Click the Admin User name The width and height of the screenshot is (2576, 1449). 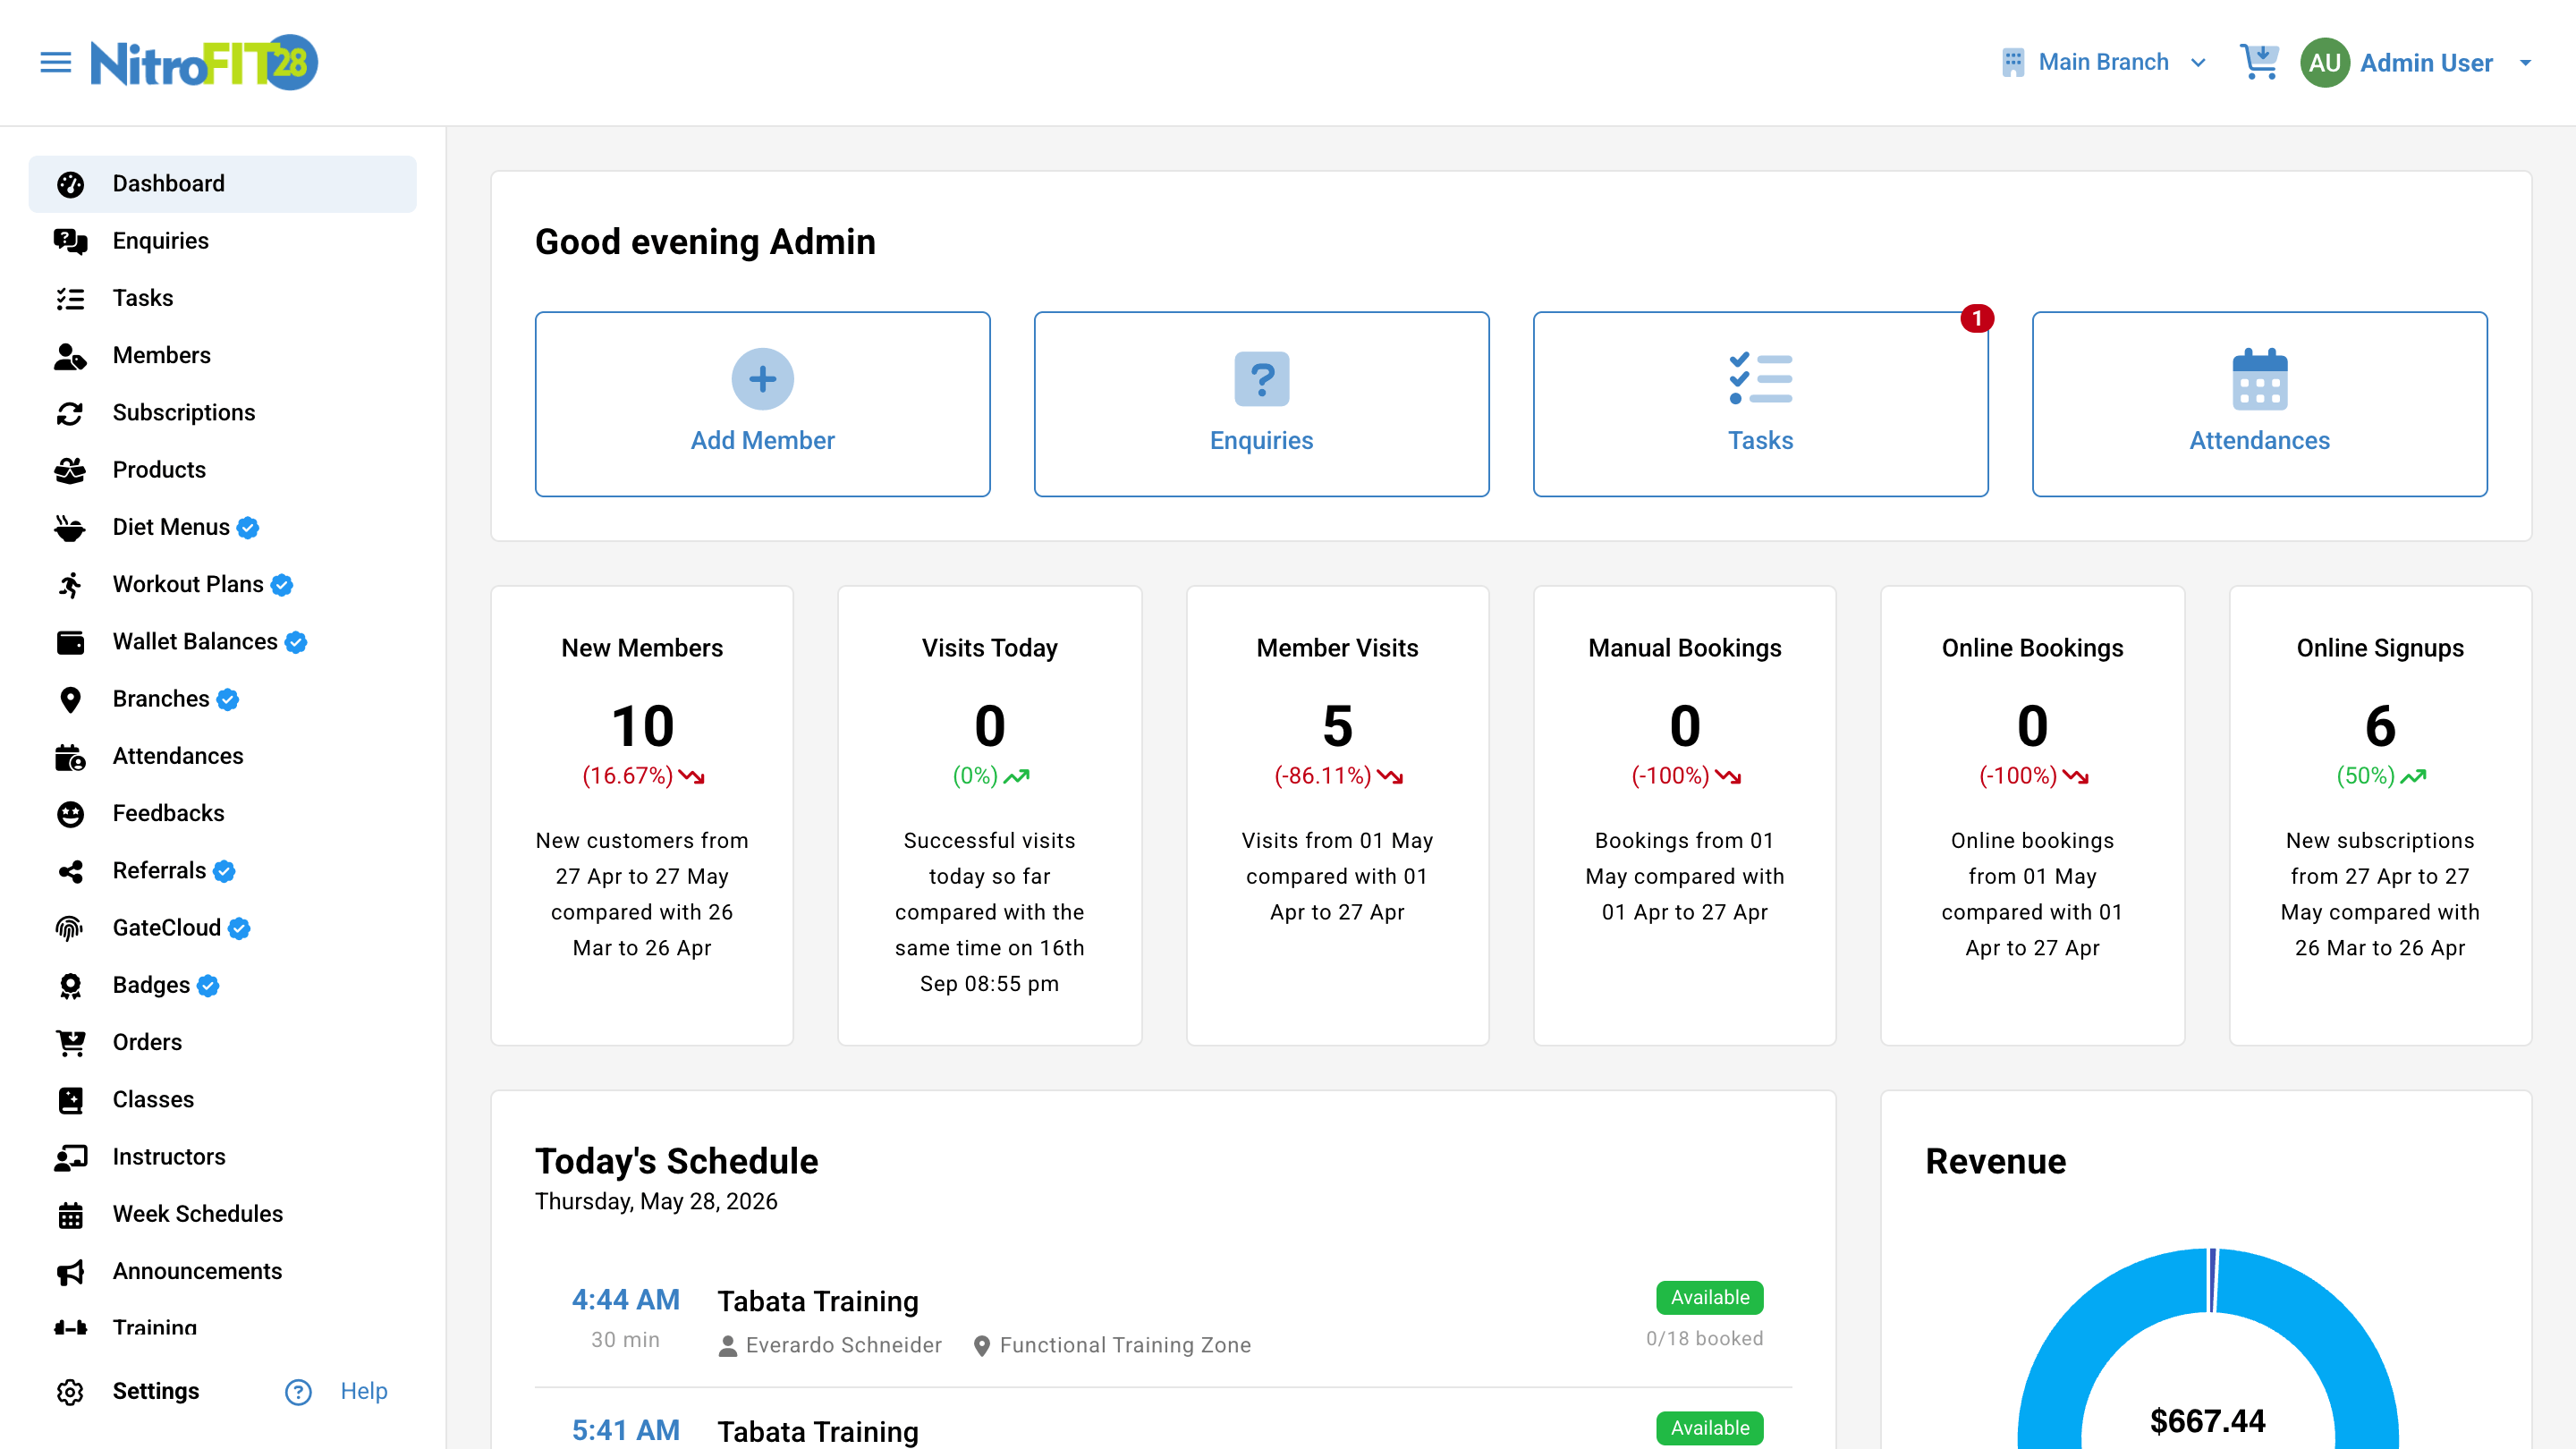(2426, 63)
